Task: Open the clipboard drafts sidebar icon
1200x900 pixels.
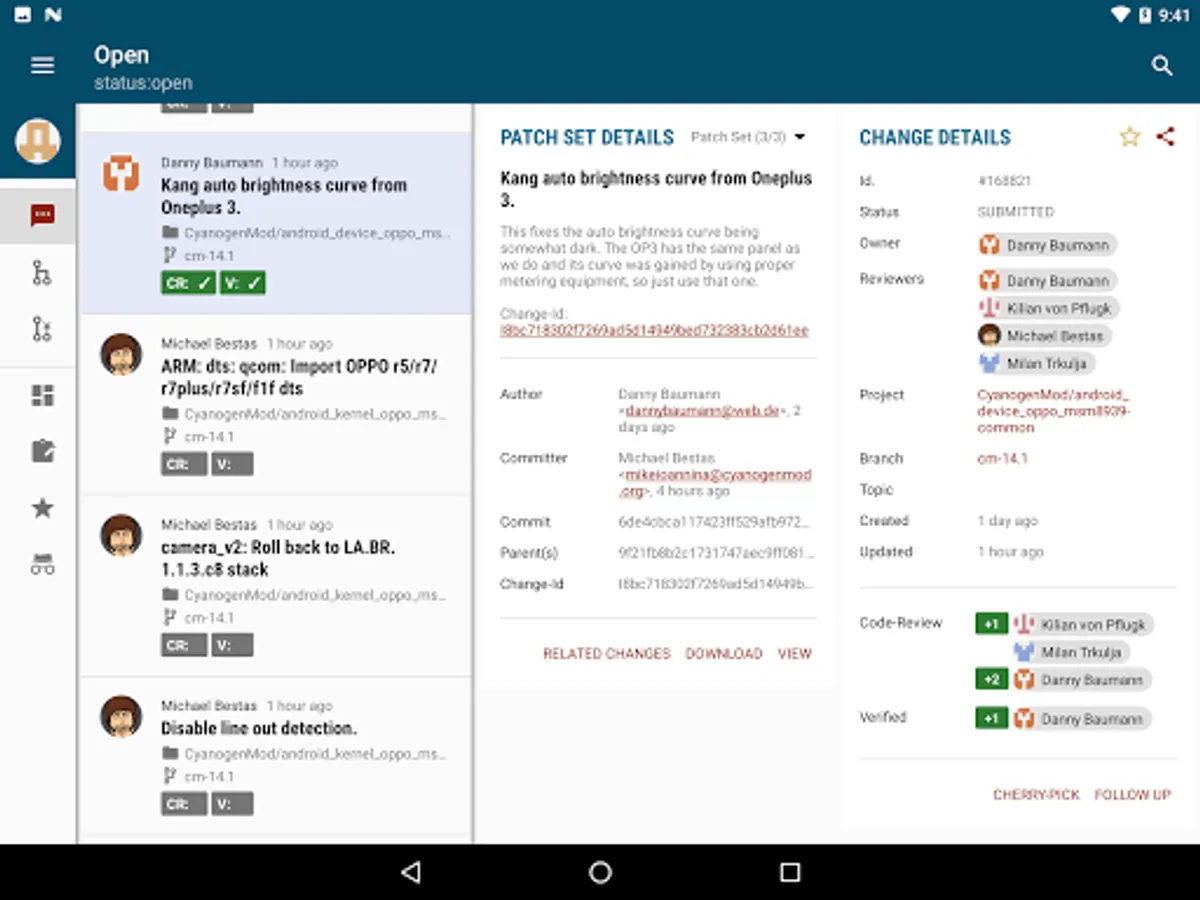Action: point(42,451)
